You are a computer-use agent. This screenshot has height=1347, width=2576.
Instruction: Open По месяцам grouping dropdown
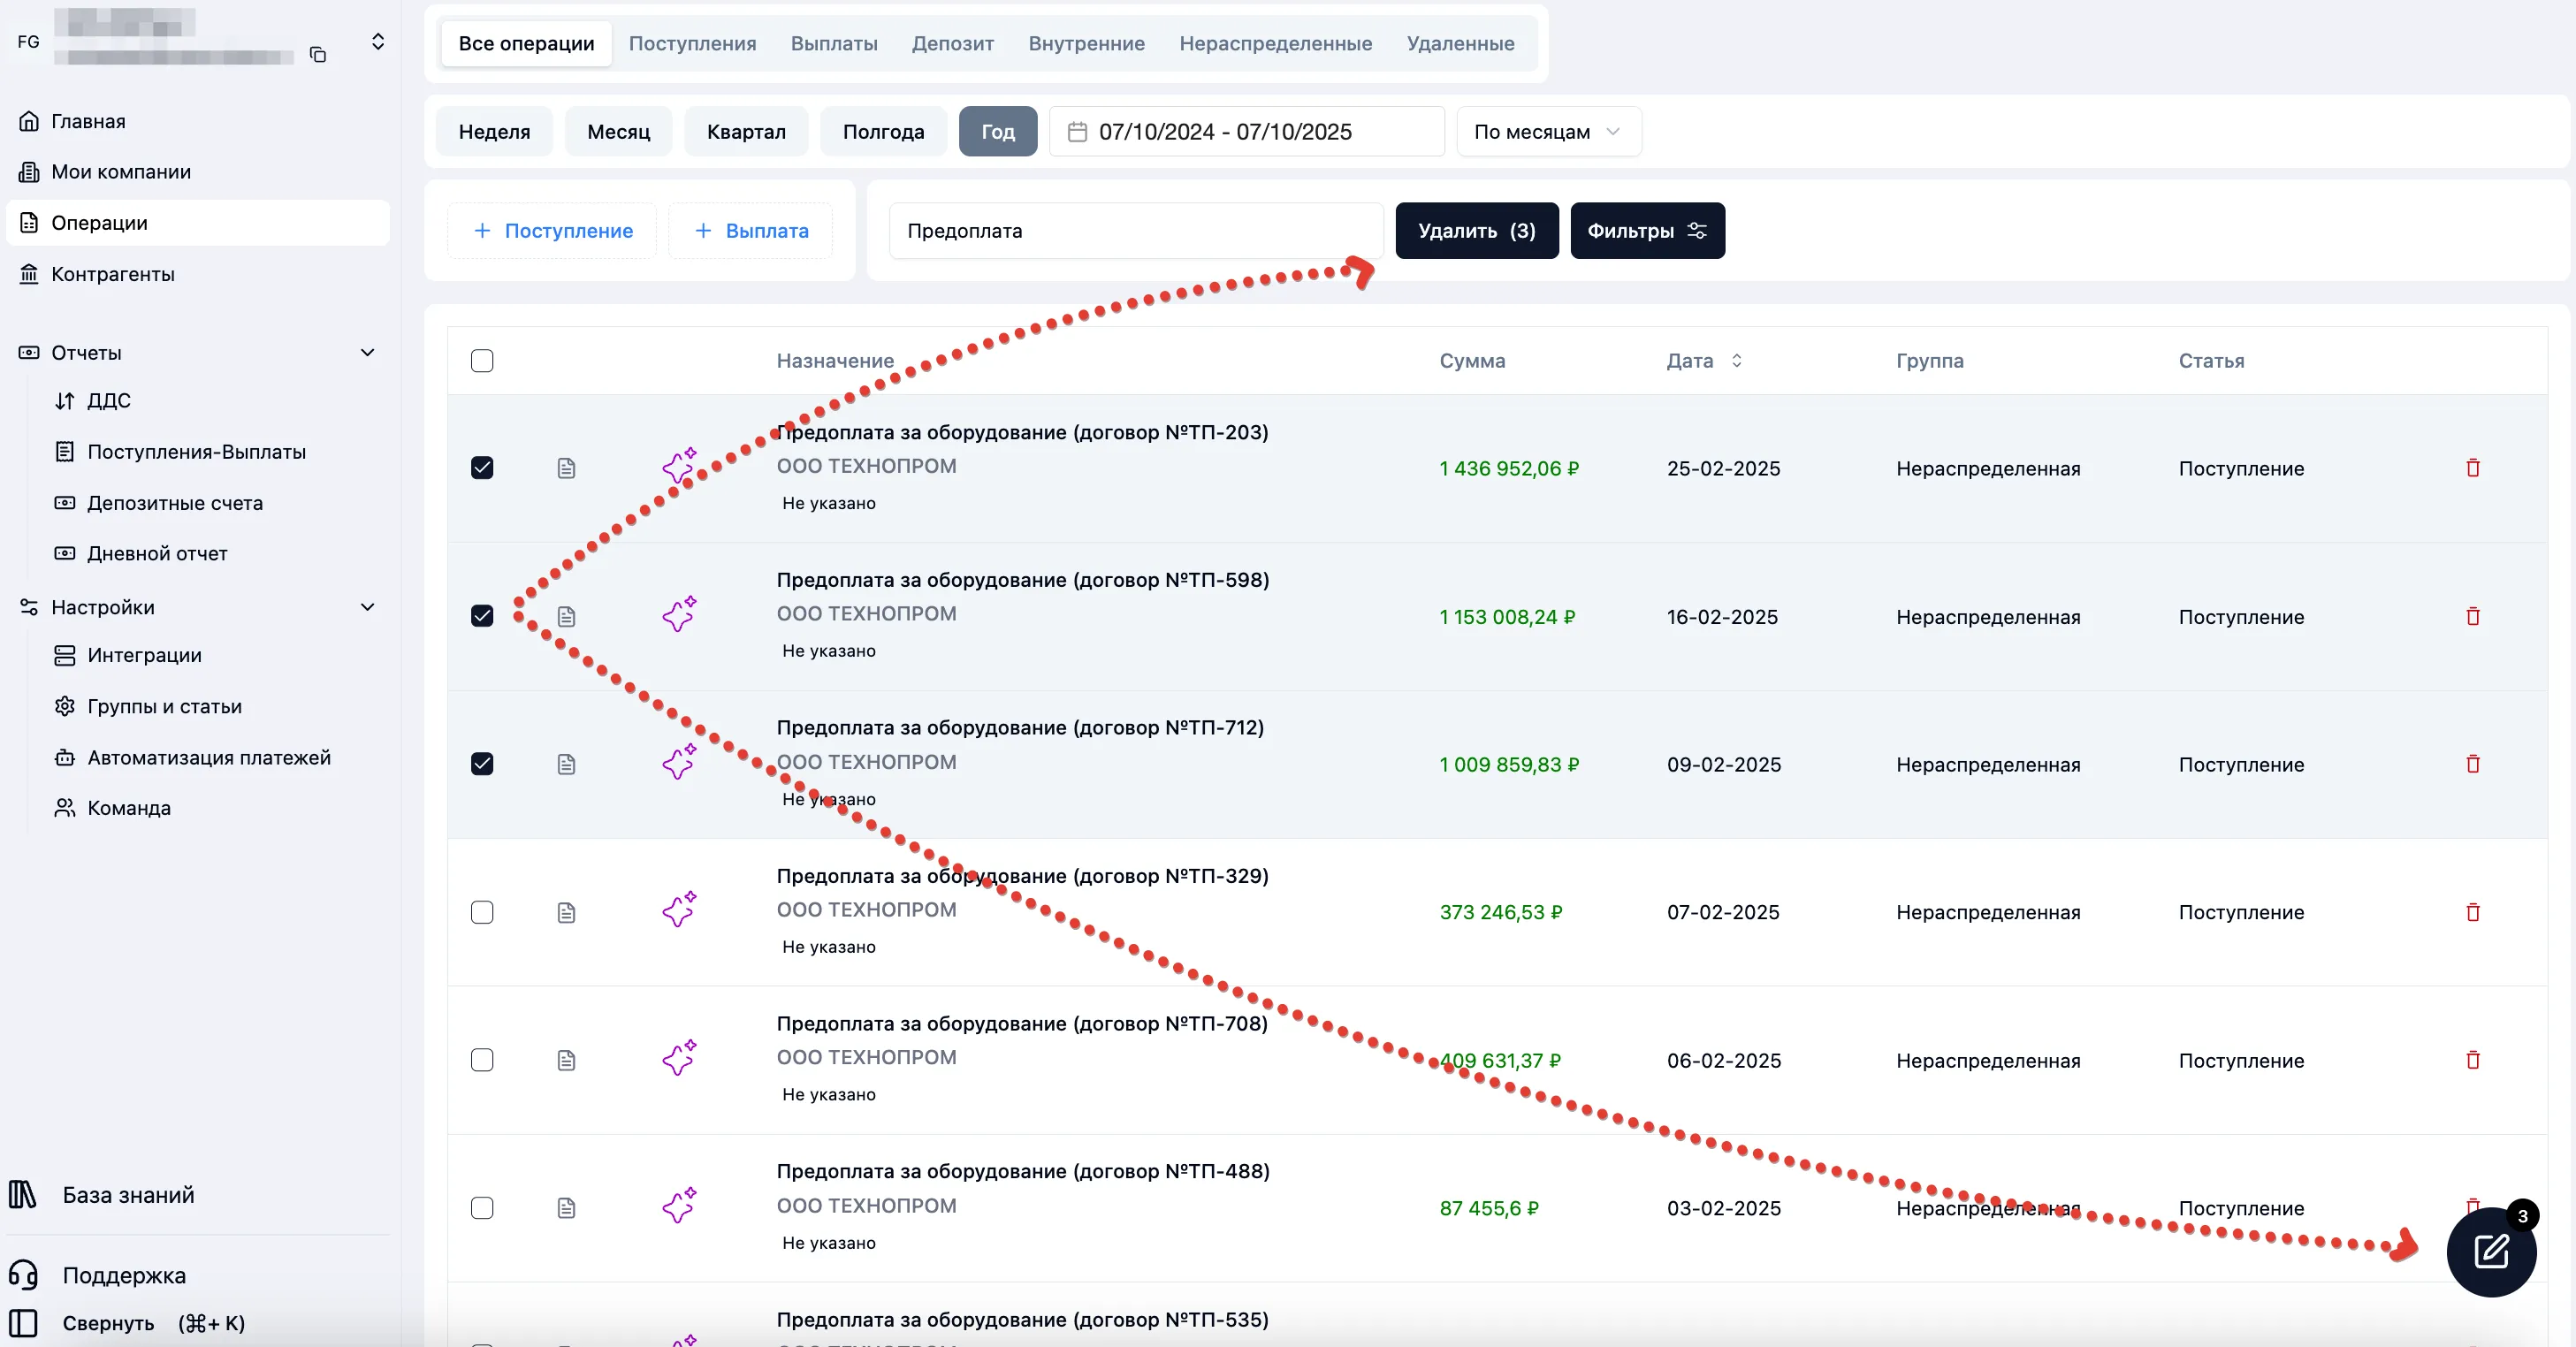coord(1548,131)
